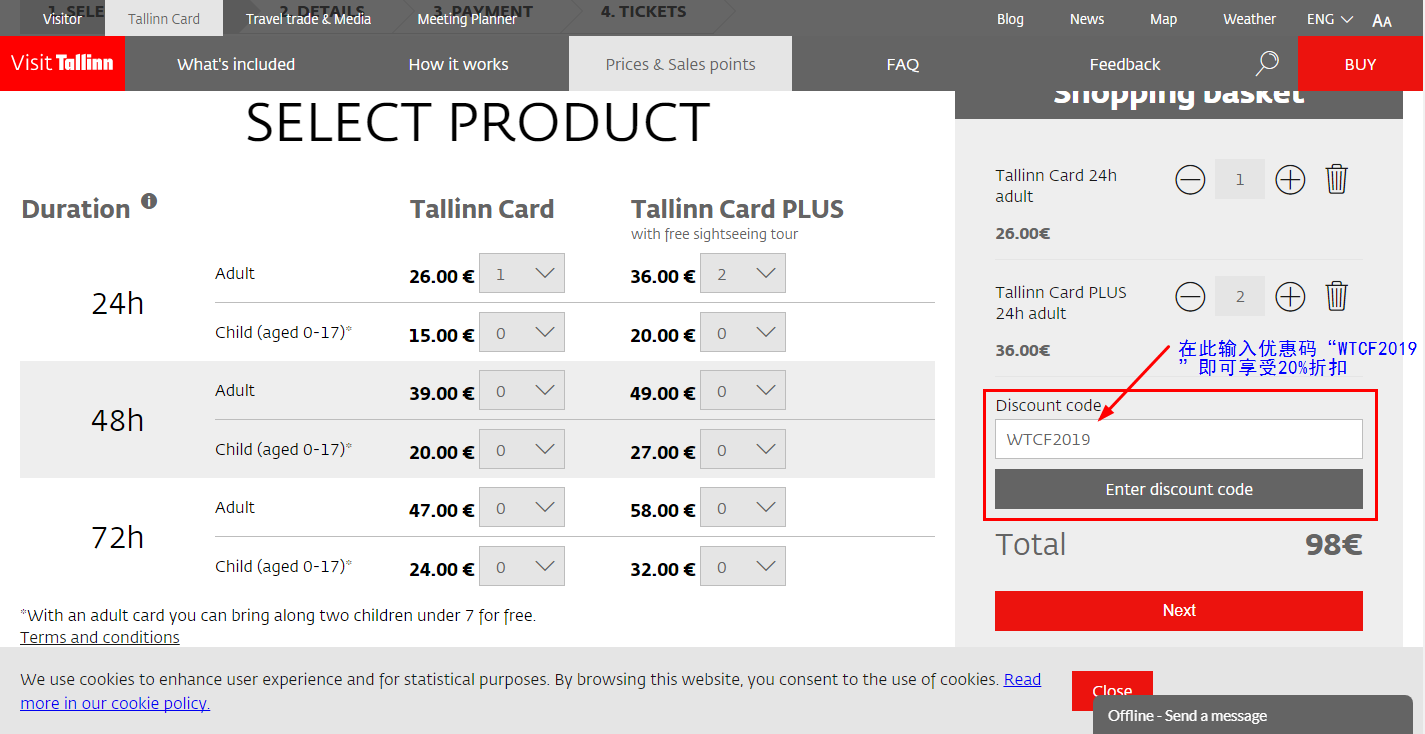Open 24h Child Tallinn Card quantity dropdown
This screenshot has width=1425, height=734.
[x=522, y=332]
